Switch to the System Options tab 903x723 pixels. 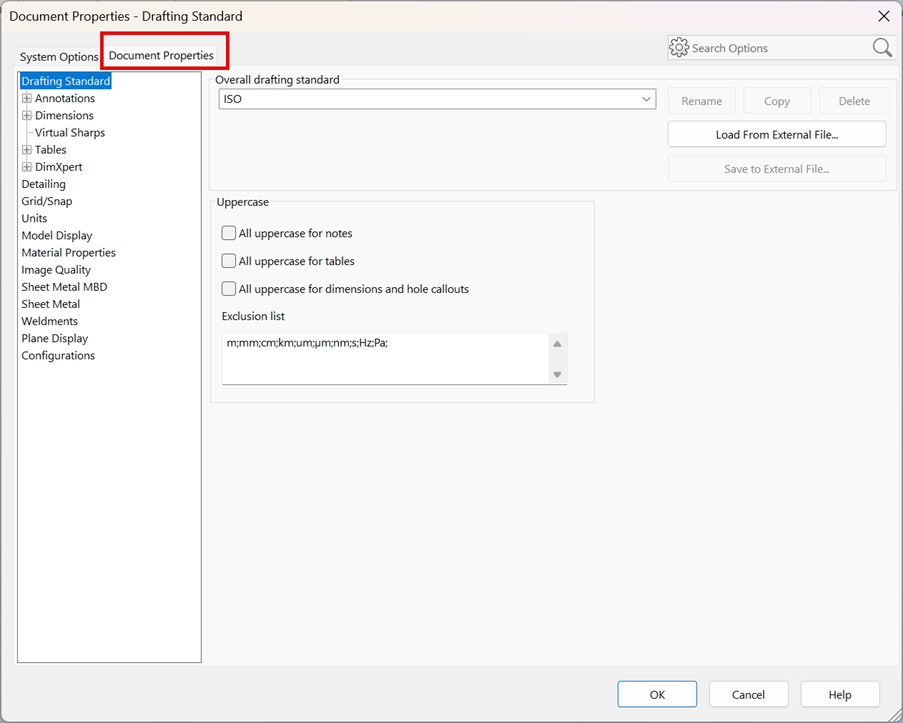coord(59,56)
